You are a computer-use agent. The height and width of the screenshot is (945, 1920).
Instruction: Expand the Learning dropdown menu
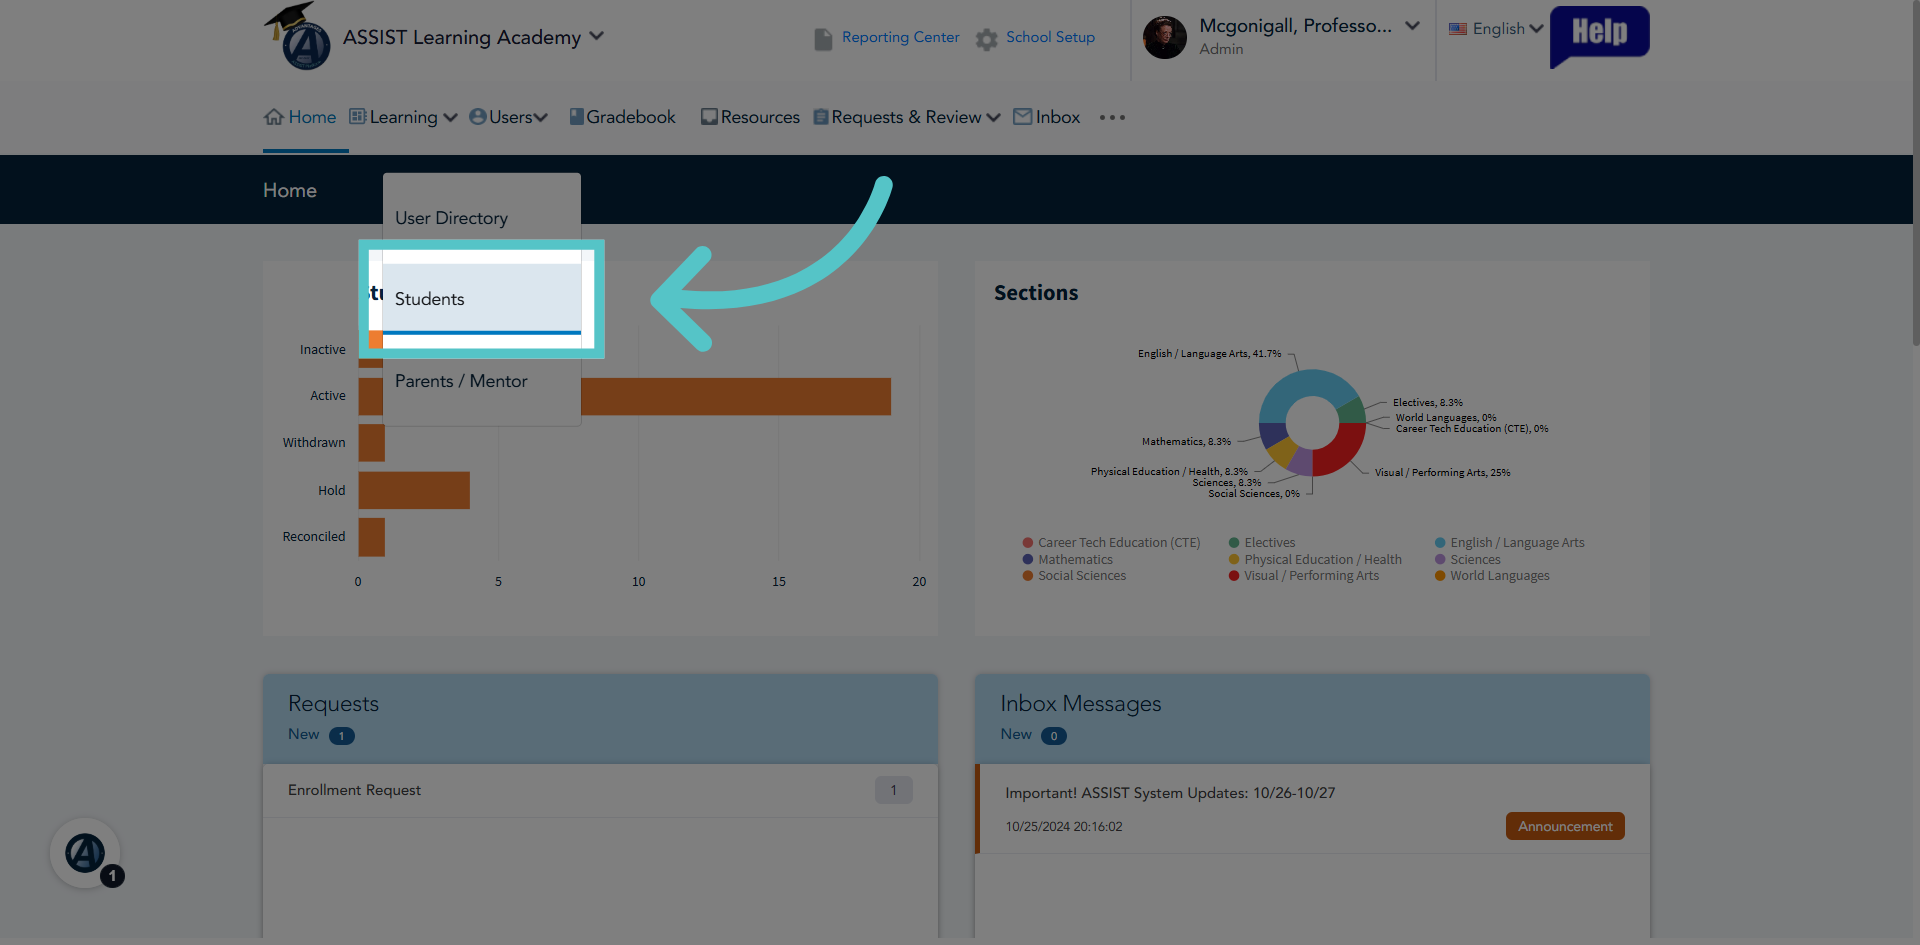pos(404,117)
